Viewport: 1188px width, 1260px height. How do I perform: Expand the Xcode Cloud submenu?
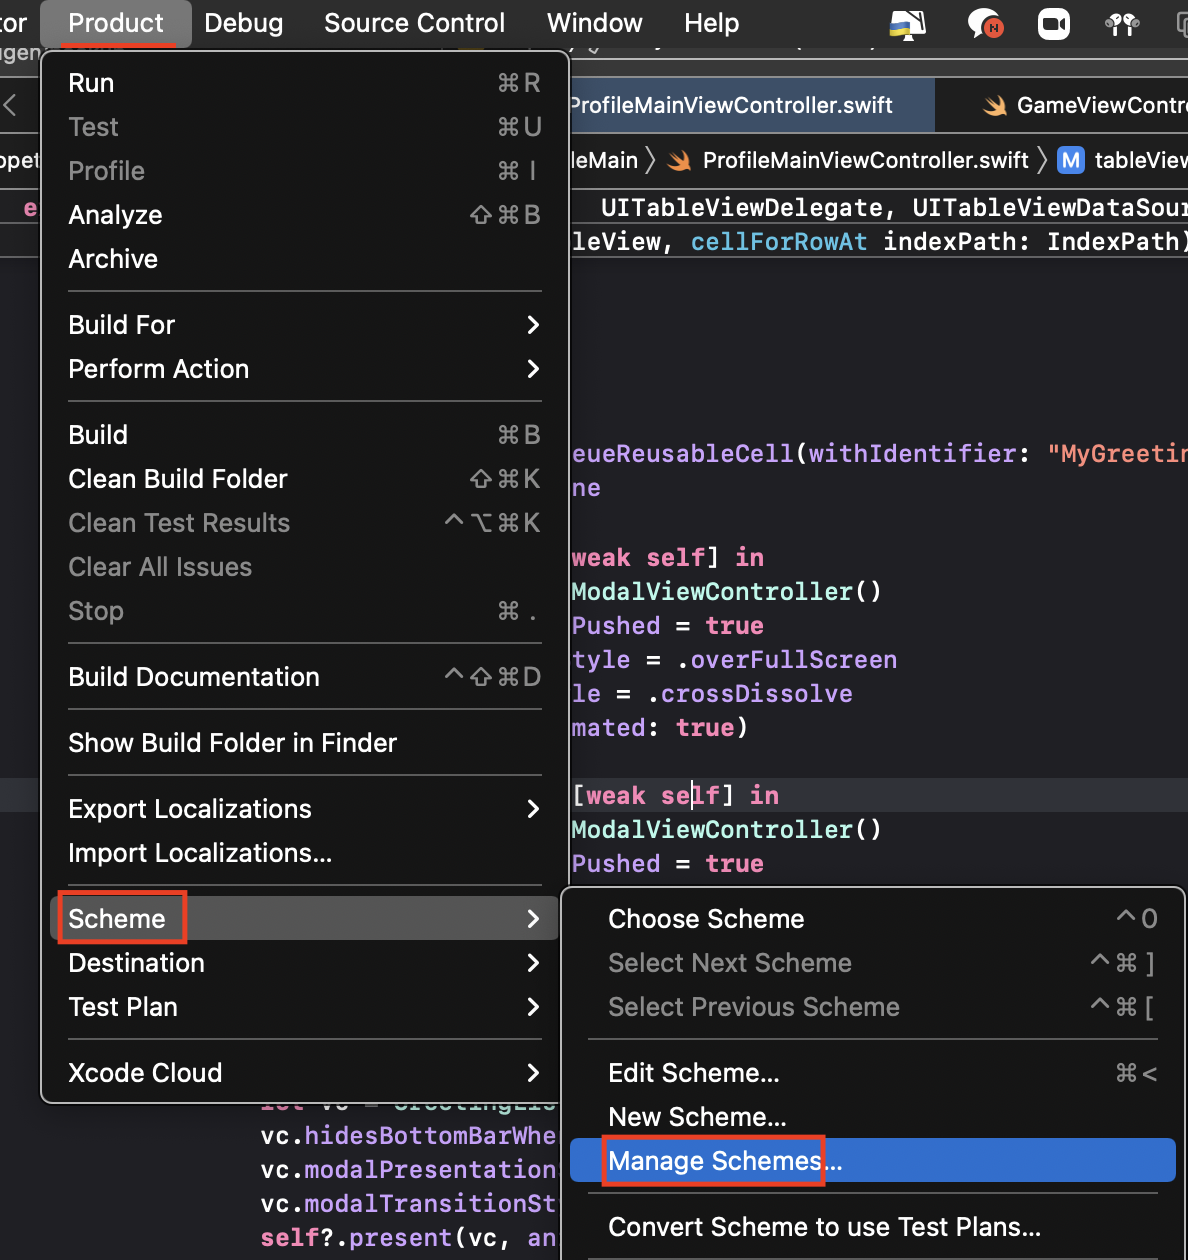[305, 1073]
